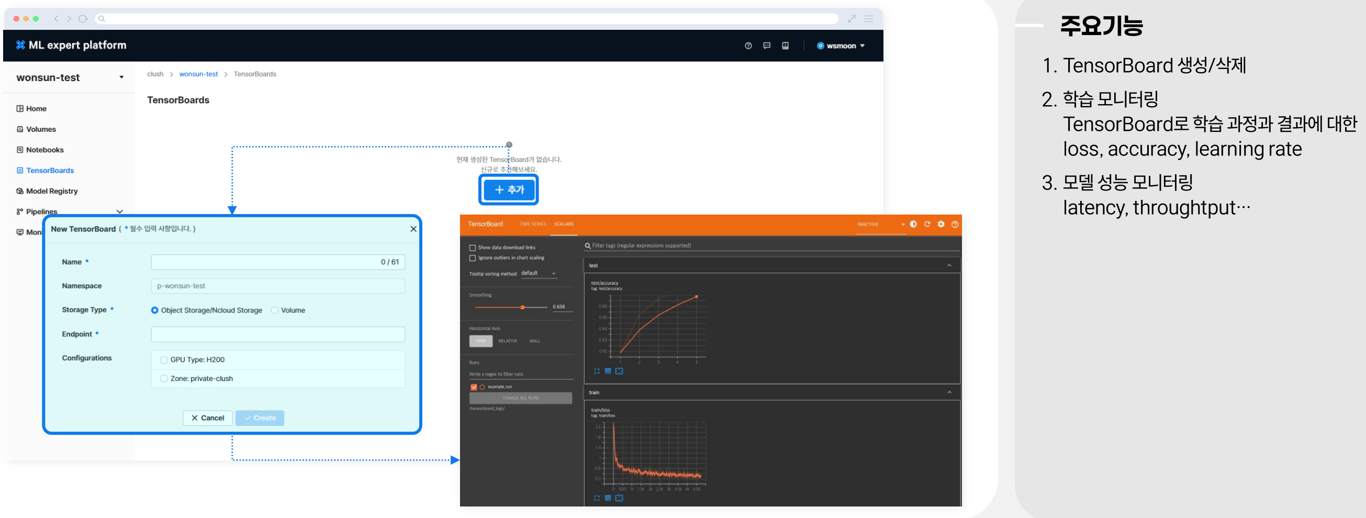The width and height of the screenshot is (1366, 518).
Task: Open the TensorBoard settings gear icon
Action: (x=941, y=224)
